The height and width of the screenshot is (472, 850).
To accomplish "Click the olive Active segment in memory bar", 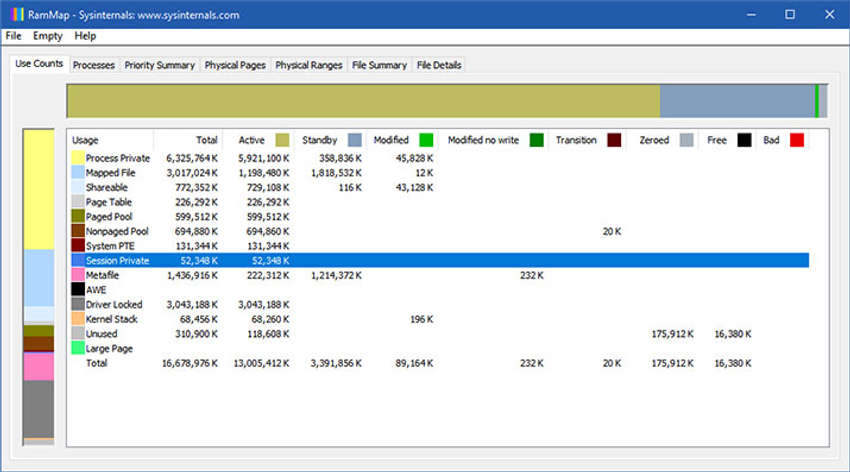I will click(363, 101).
